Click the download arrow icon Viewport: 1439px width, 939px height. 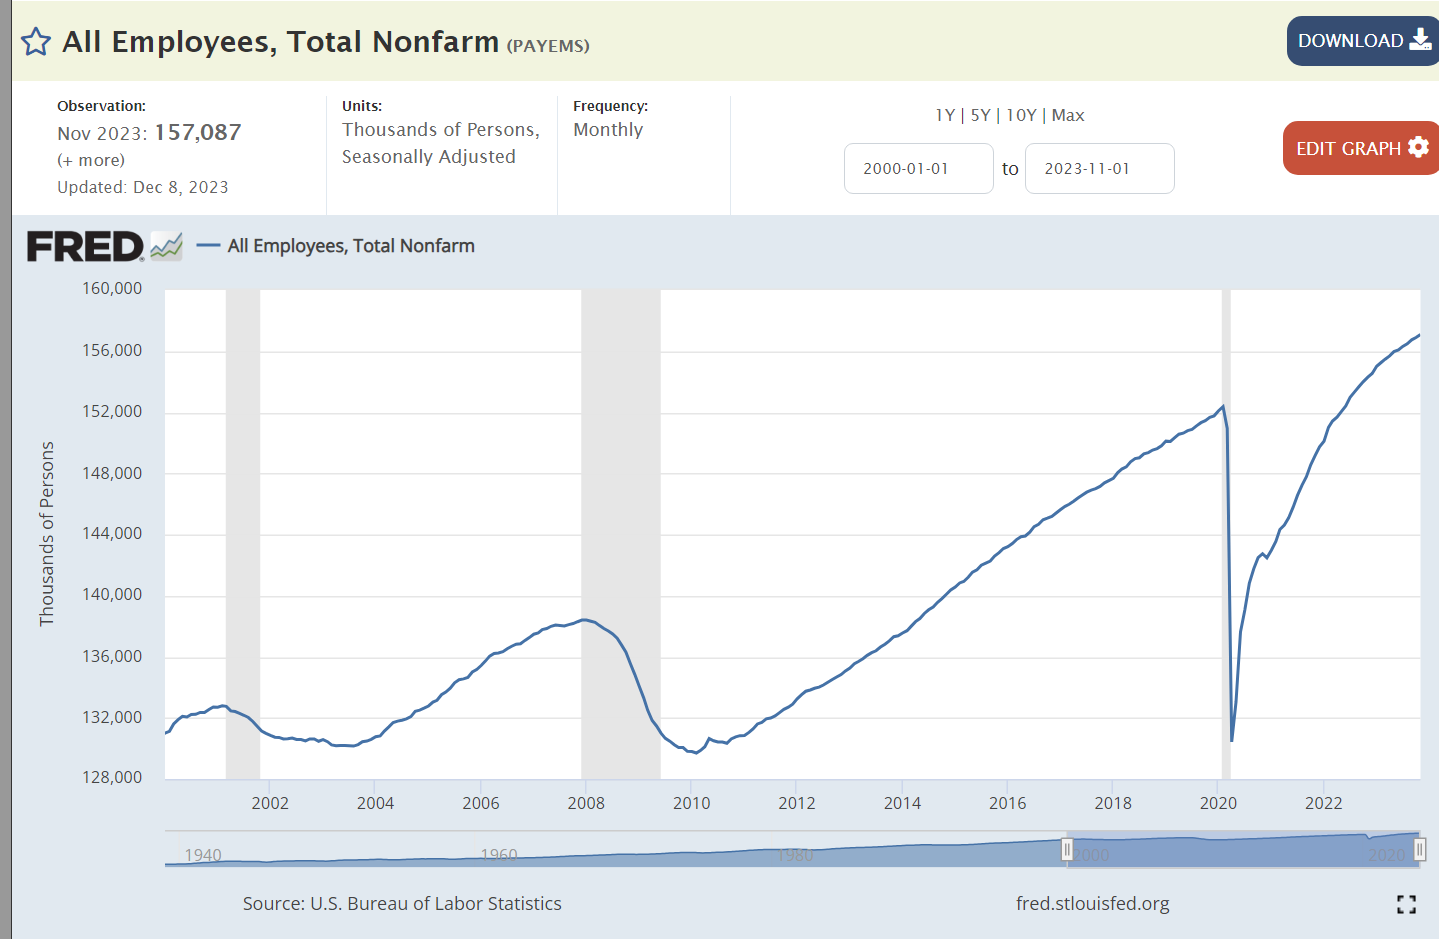pos(1420,40)
